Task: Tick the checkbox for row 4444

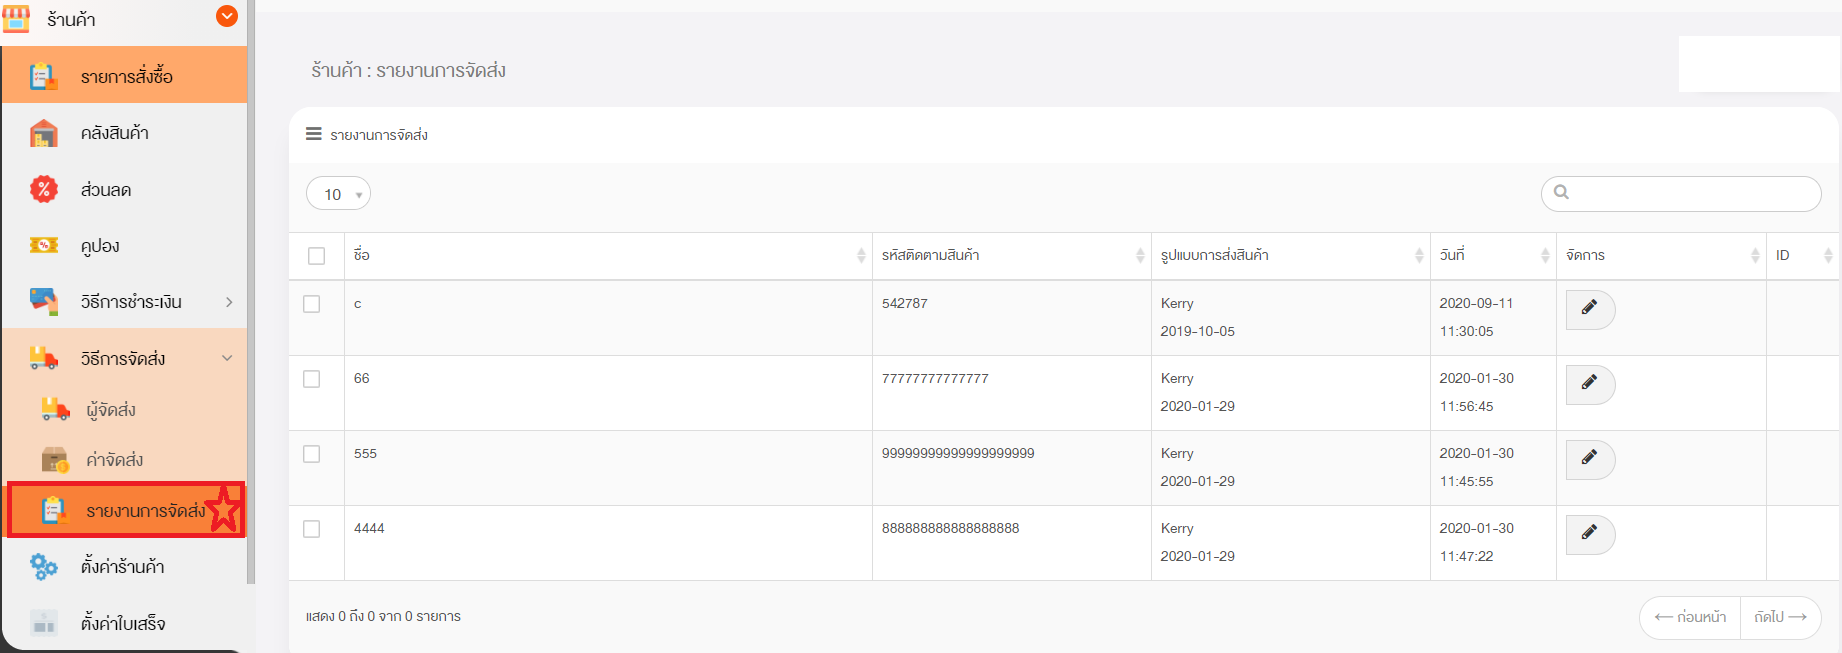Action: tap(312, 529)
